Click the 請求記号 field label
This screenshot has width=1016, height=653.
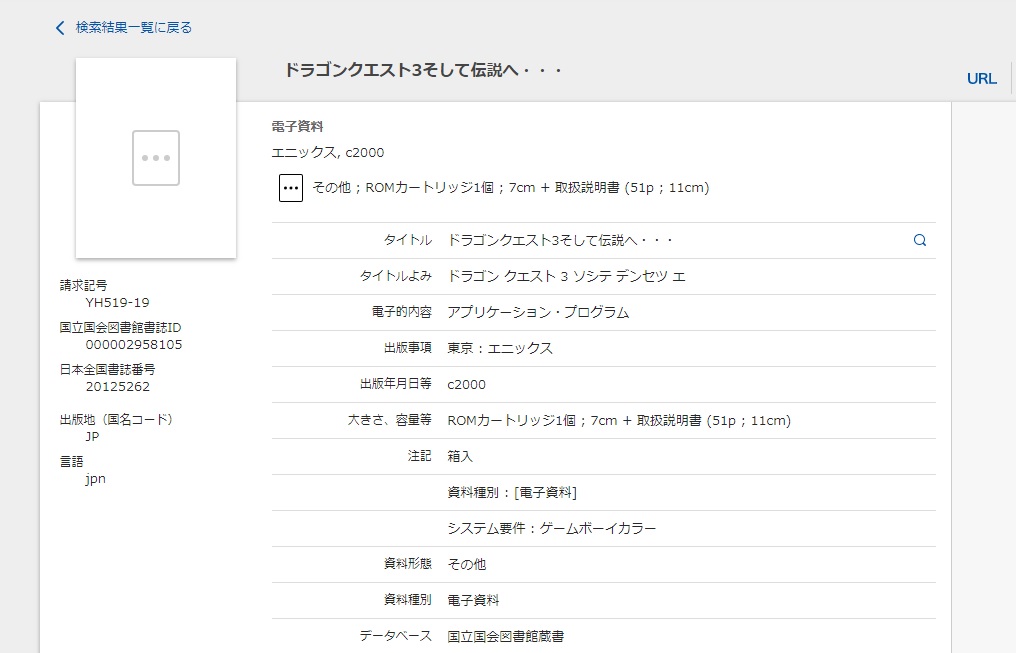84,285
